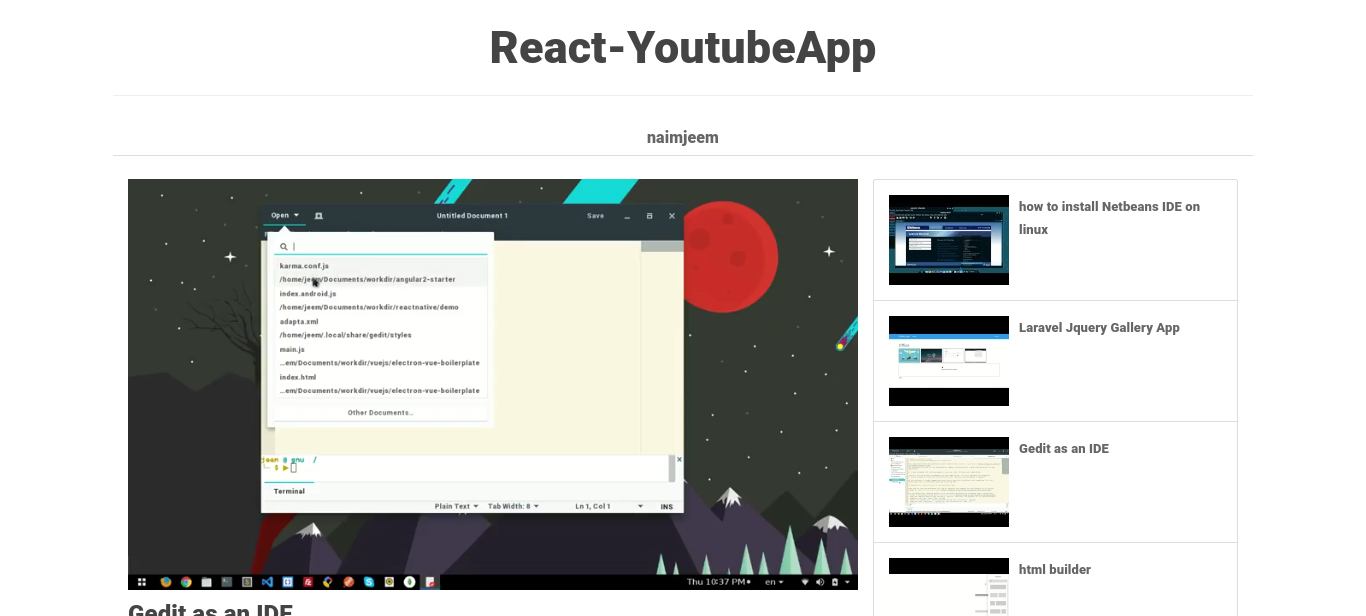Select the Terminal tab in gedit's bottom panel

point(289,491)
